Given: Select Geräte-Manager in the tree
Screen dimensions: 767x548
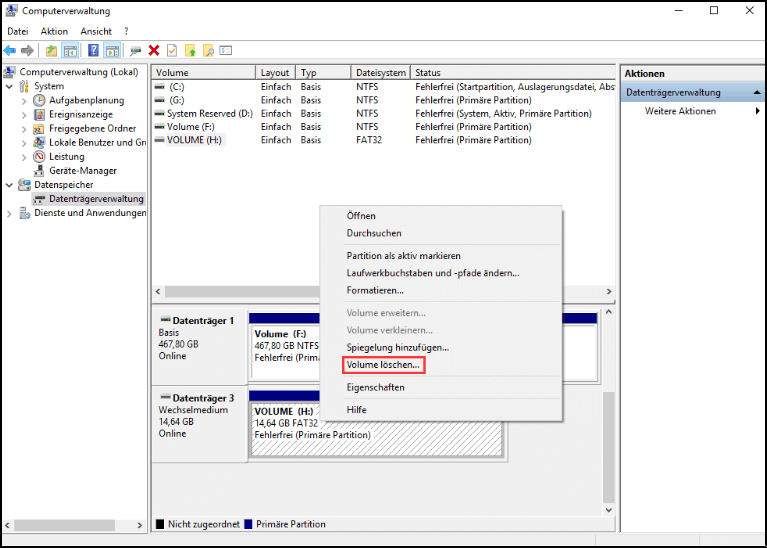Looking at the screenshot, I should coord(83,171).
